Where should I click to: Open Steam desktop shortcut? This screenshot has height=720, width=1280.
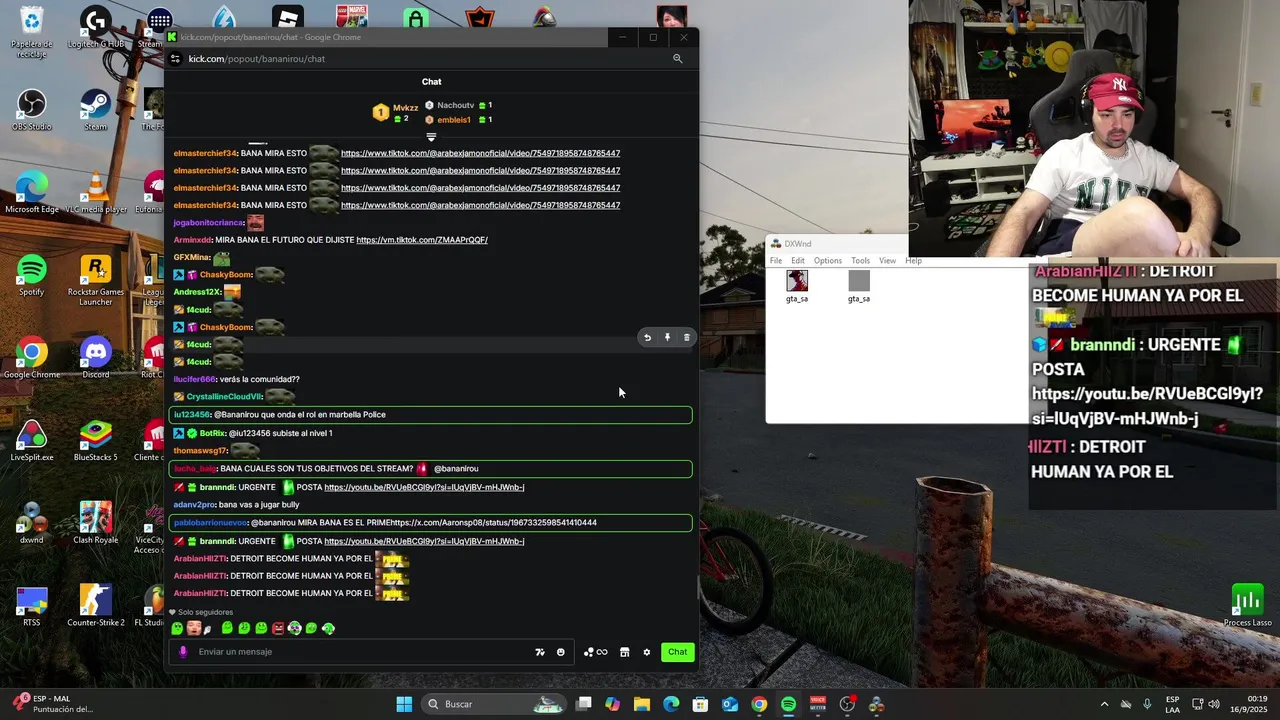pos(96,110)
